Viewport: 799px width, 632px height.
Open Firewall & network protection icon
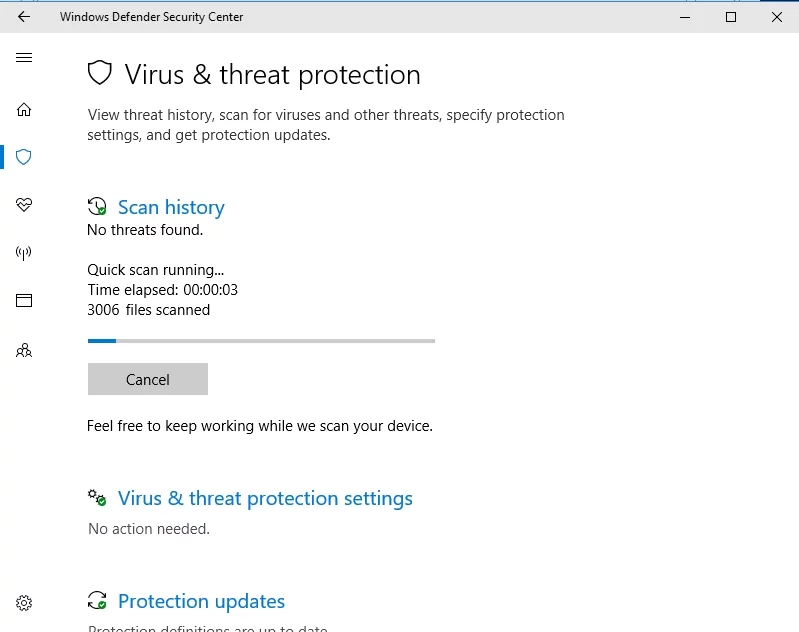[x=24, y=253]
